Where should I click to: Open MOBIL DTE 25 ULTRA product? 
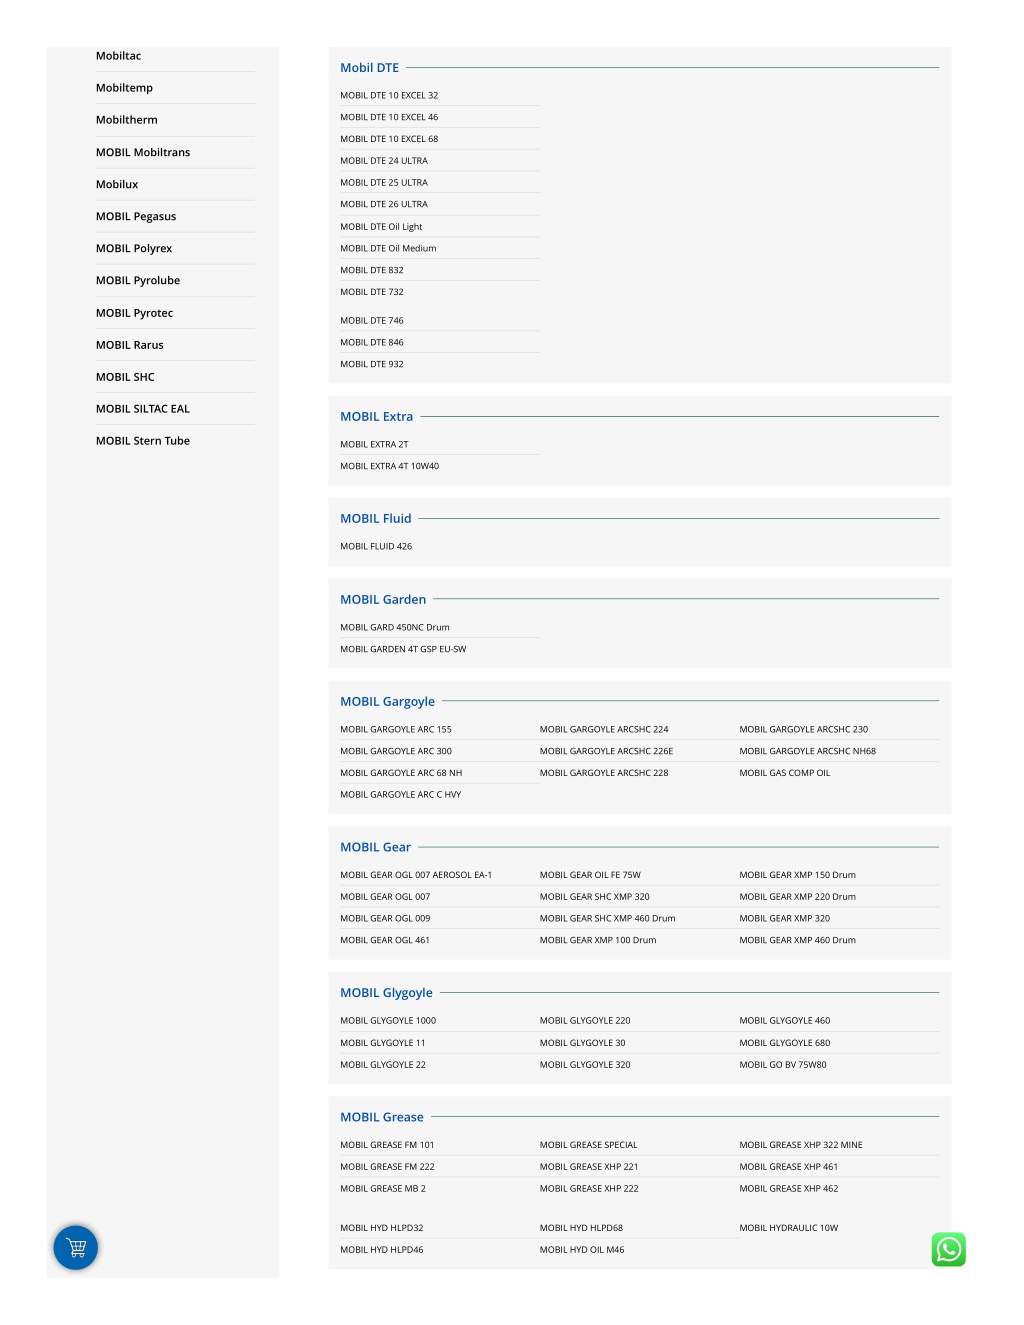(384, 183)
